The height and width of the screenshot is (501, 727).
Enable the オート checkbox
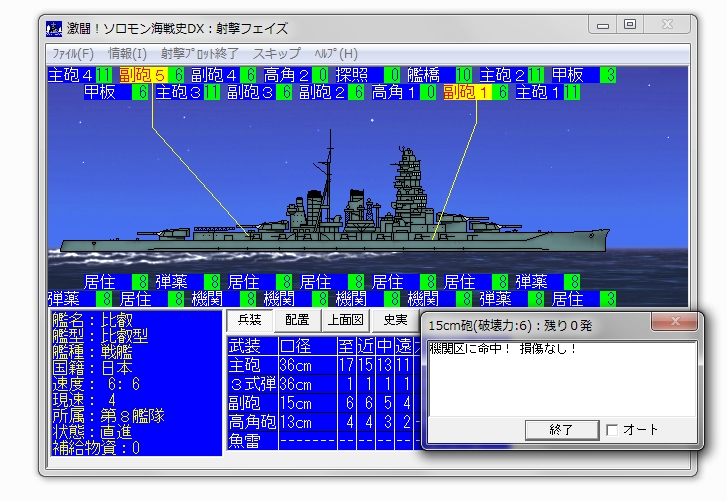point(612,430)
